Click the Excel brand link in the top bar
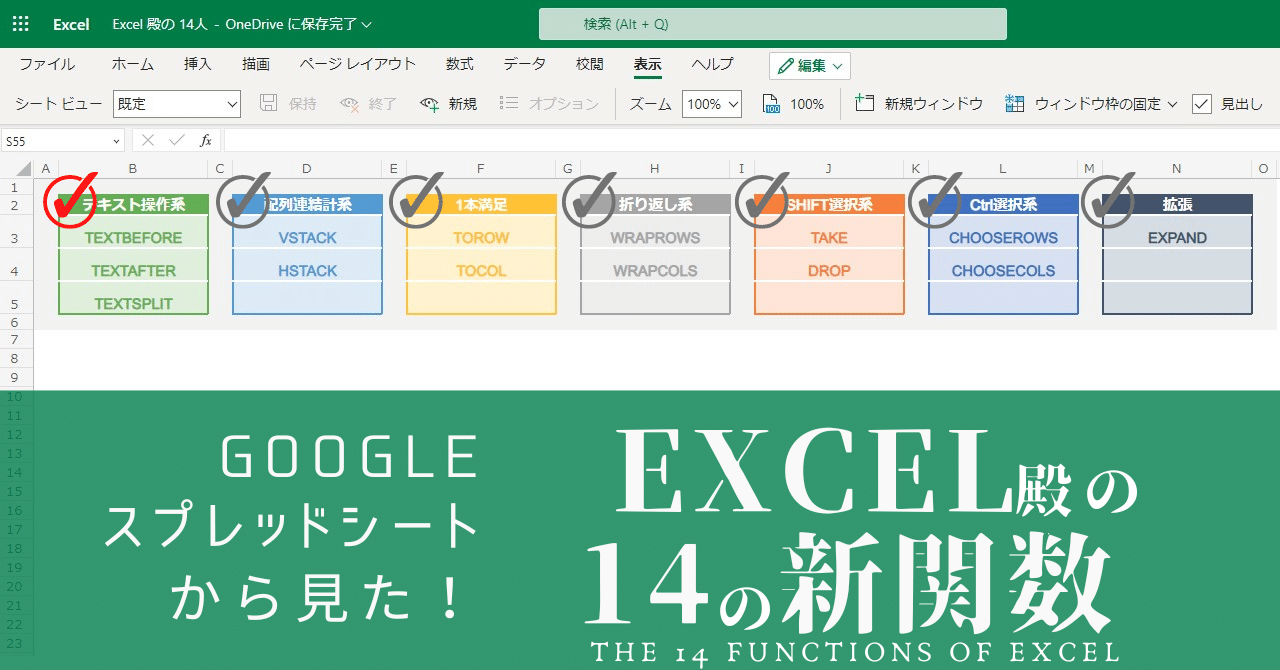This screenshot has height=670, width=1280. point(70,25)
